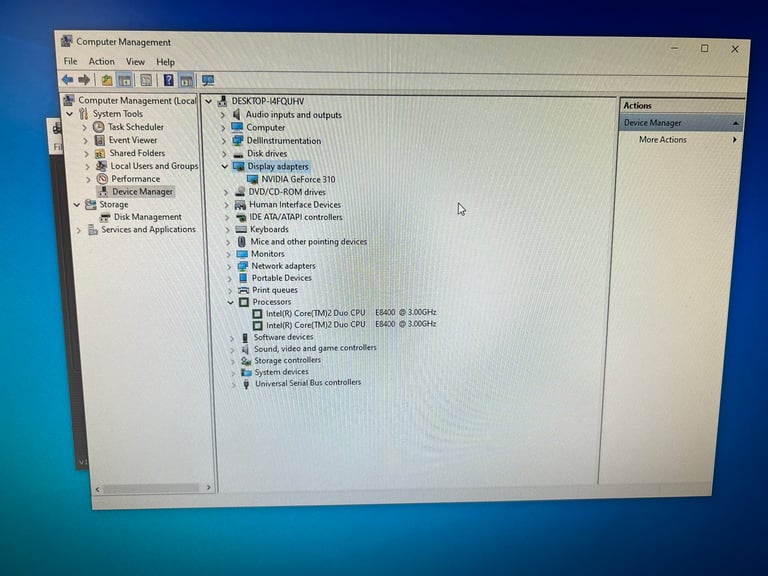This screenshot has width=768, height=576.
Task: Select the Event Viewer icon
Action: (x=99, y=140)
